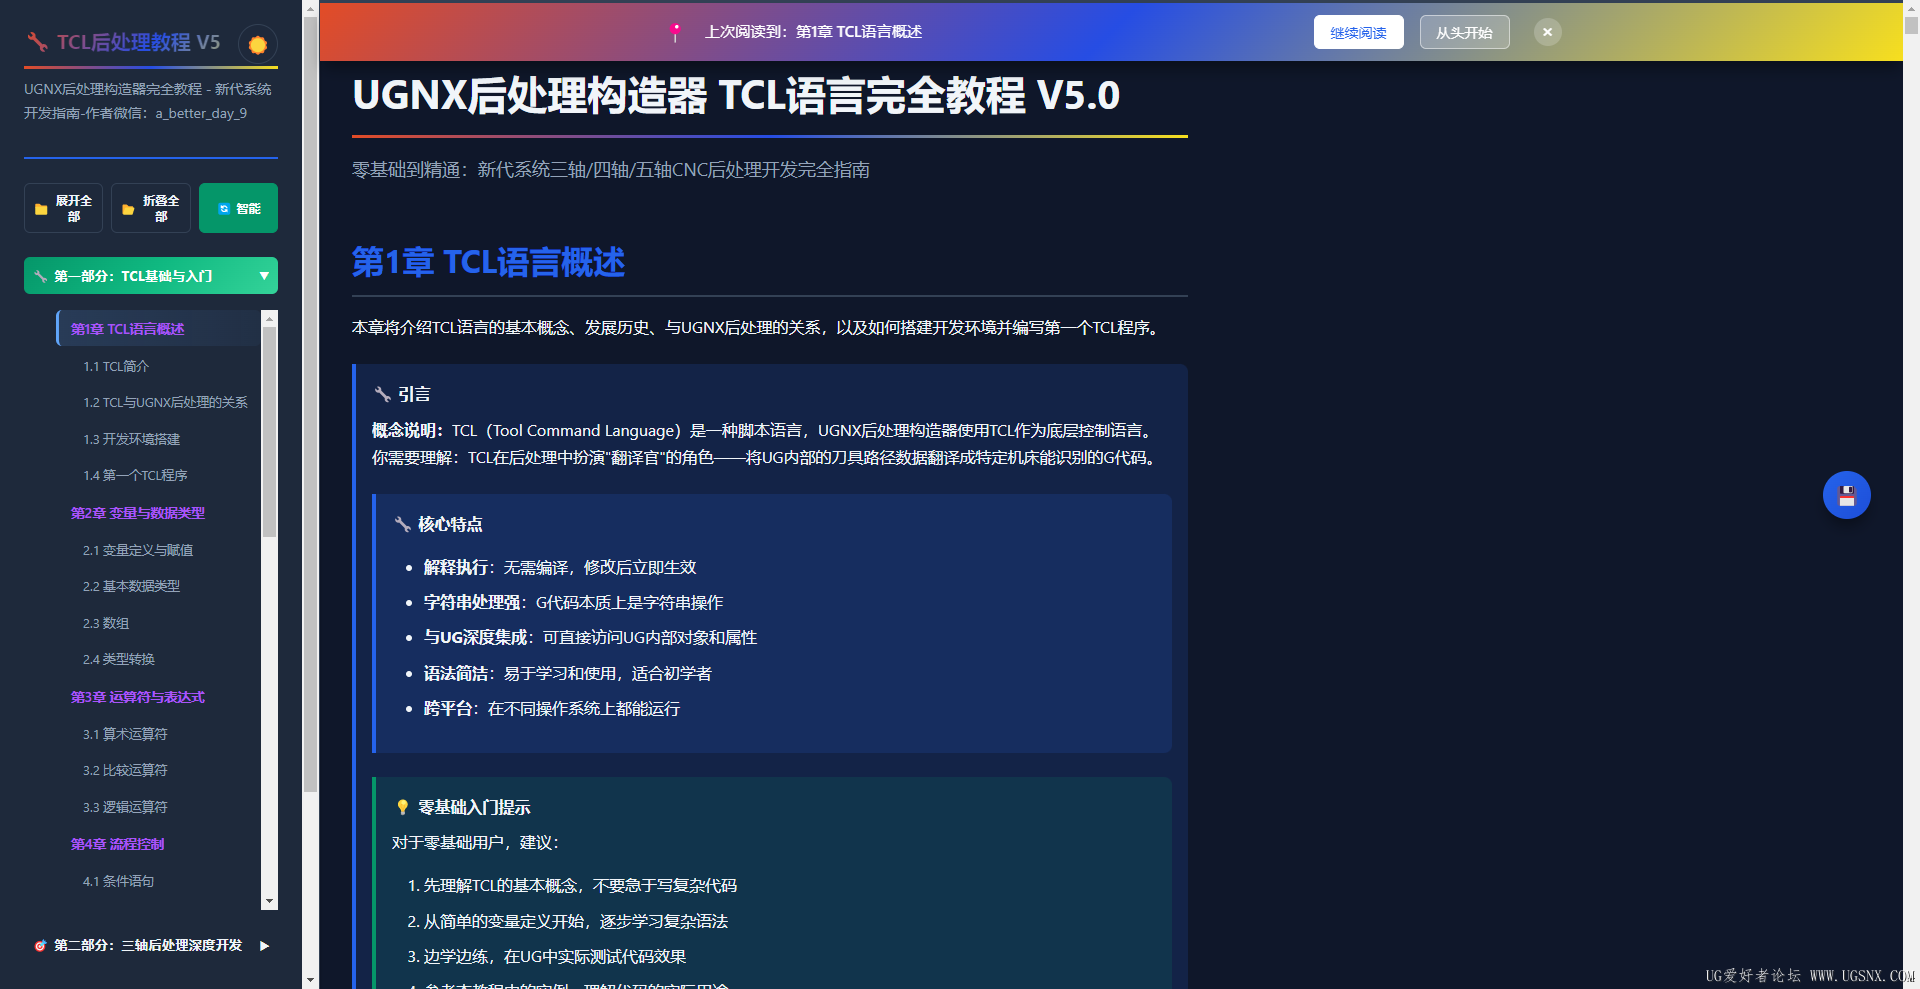Click 从头开始 to restart reading
The height and width of the screenshot is (989, 1920).
(x=1464, y=32)
